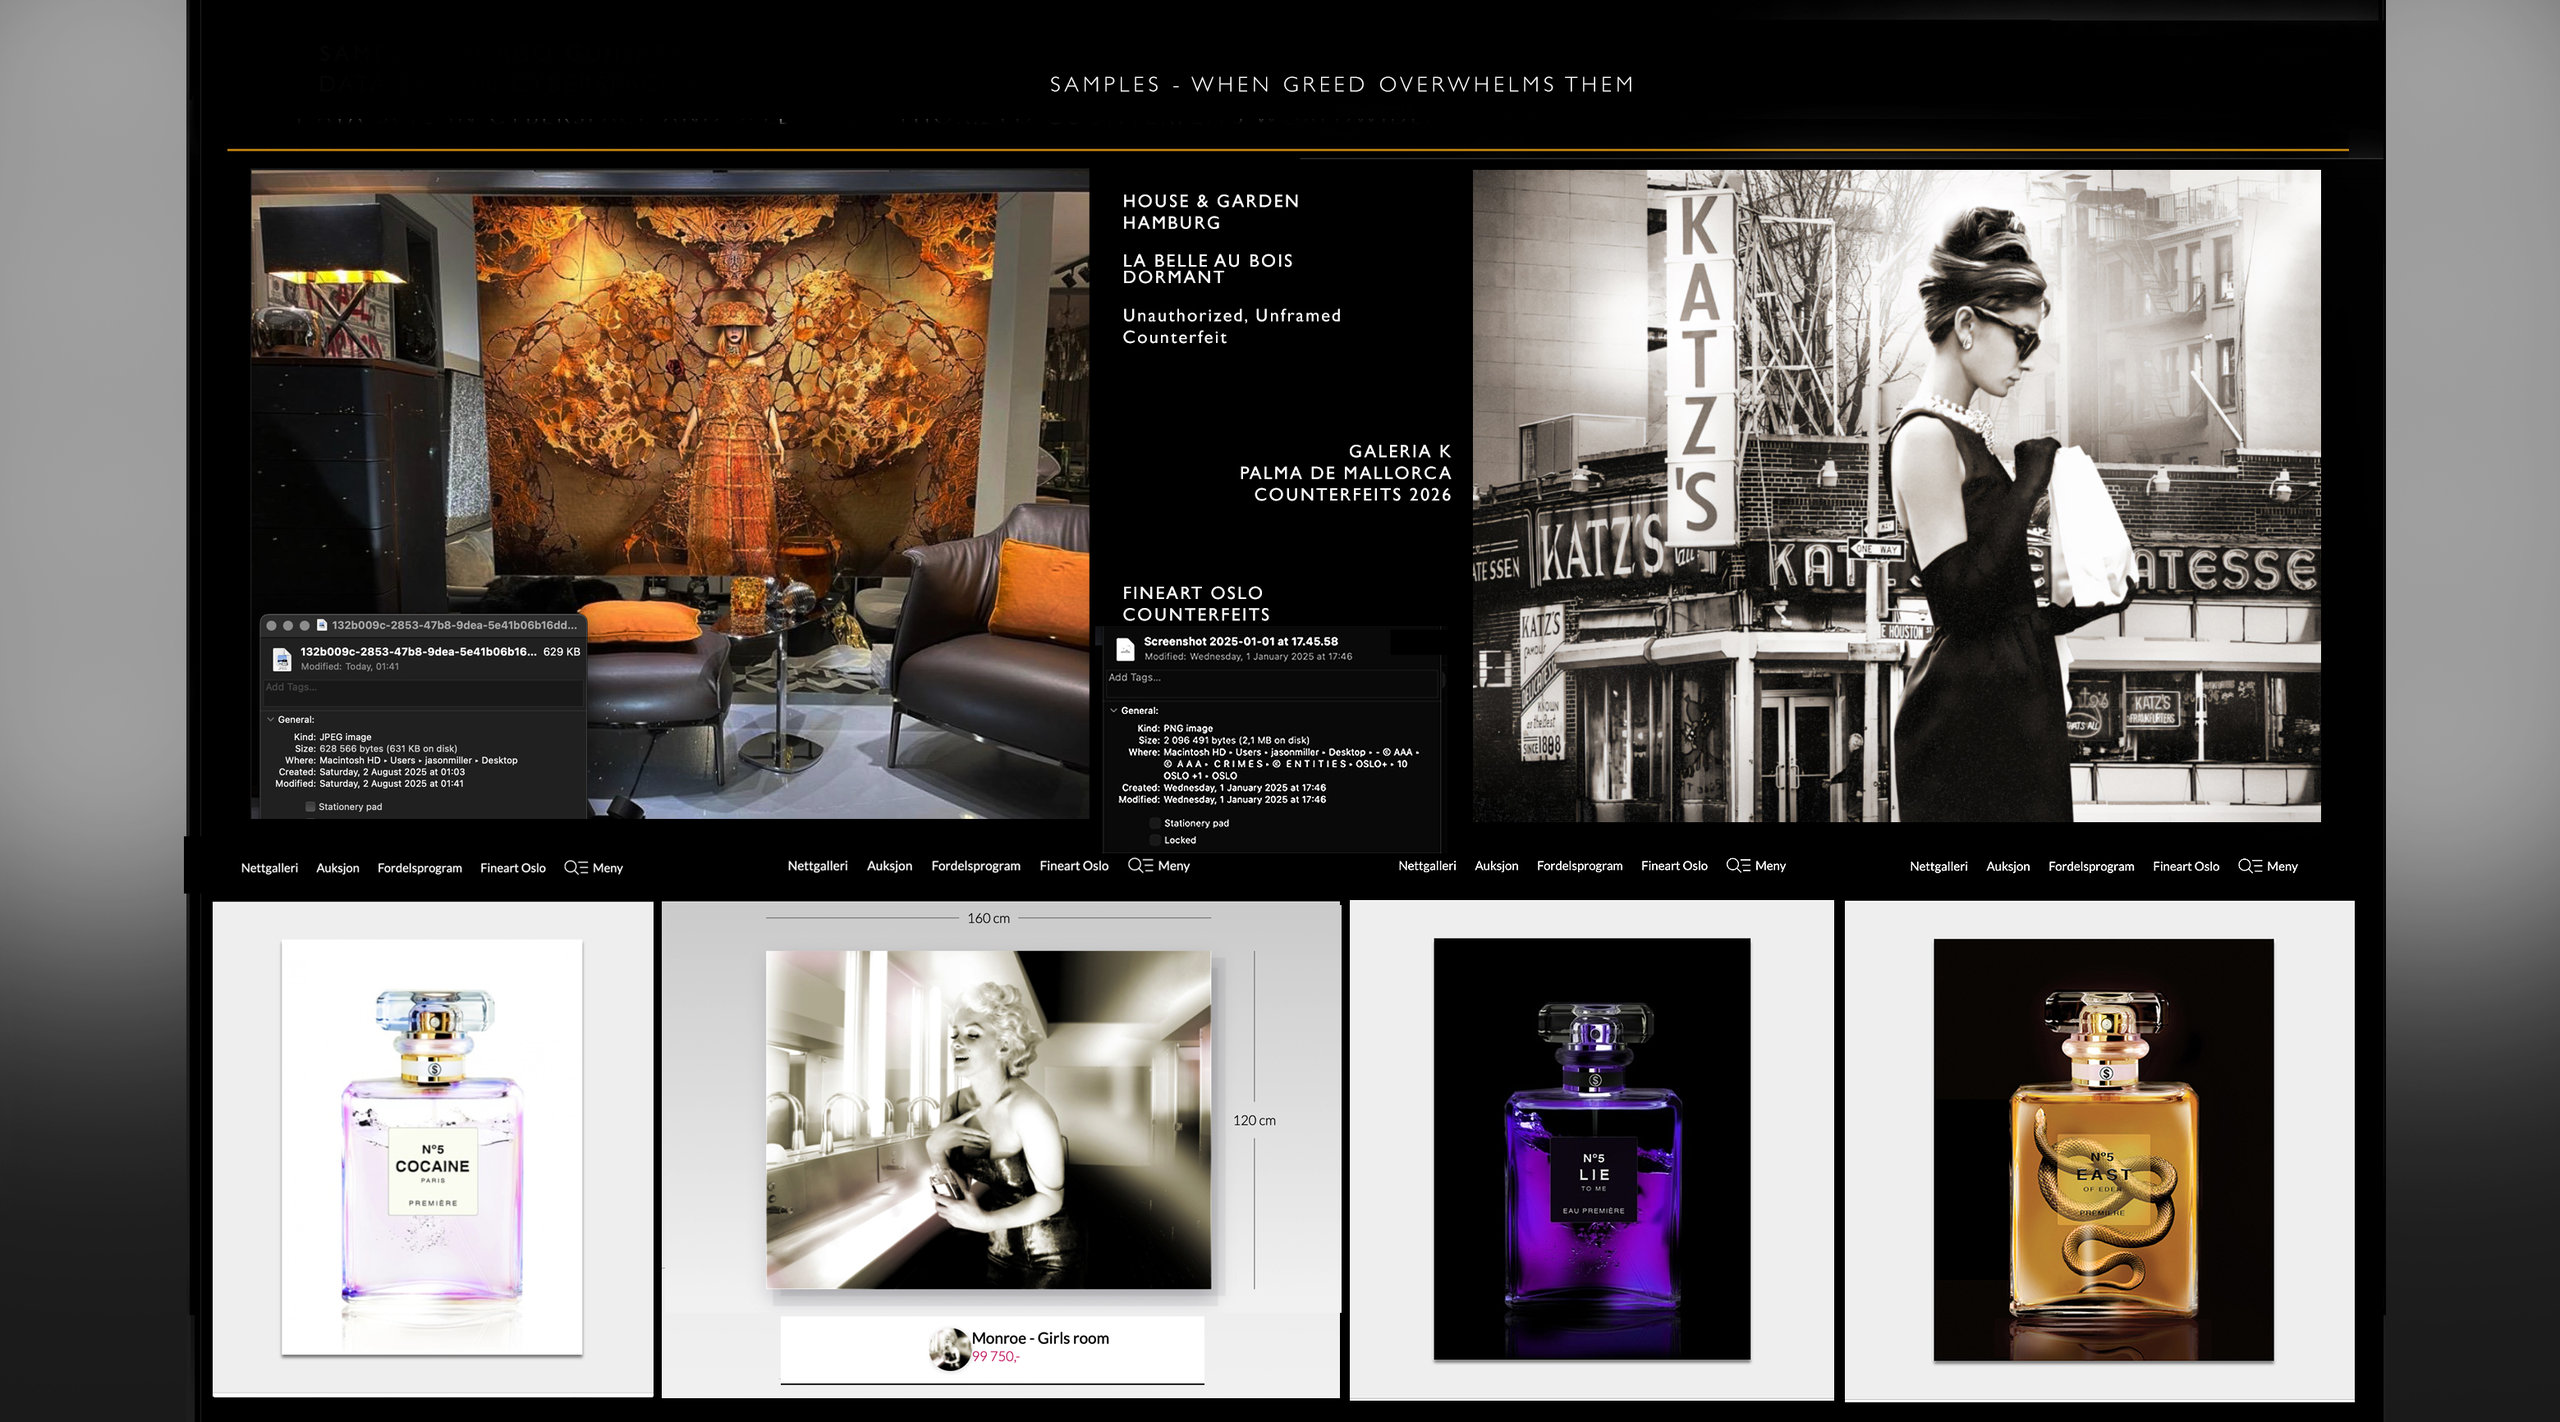
Task: Open the Monroe - Girls room title link
Action: click(x=1040, y=1338)
